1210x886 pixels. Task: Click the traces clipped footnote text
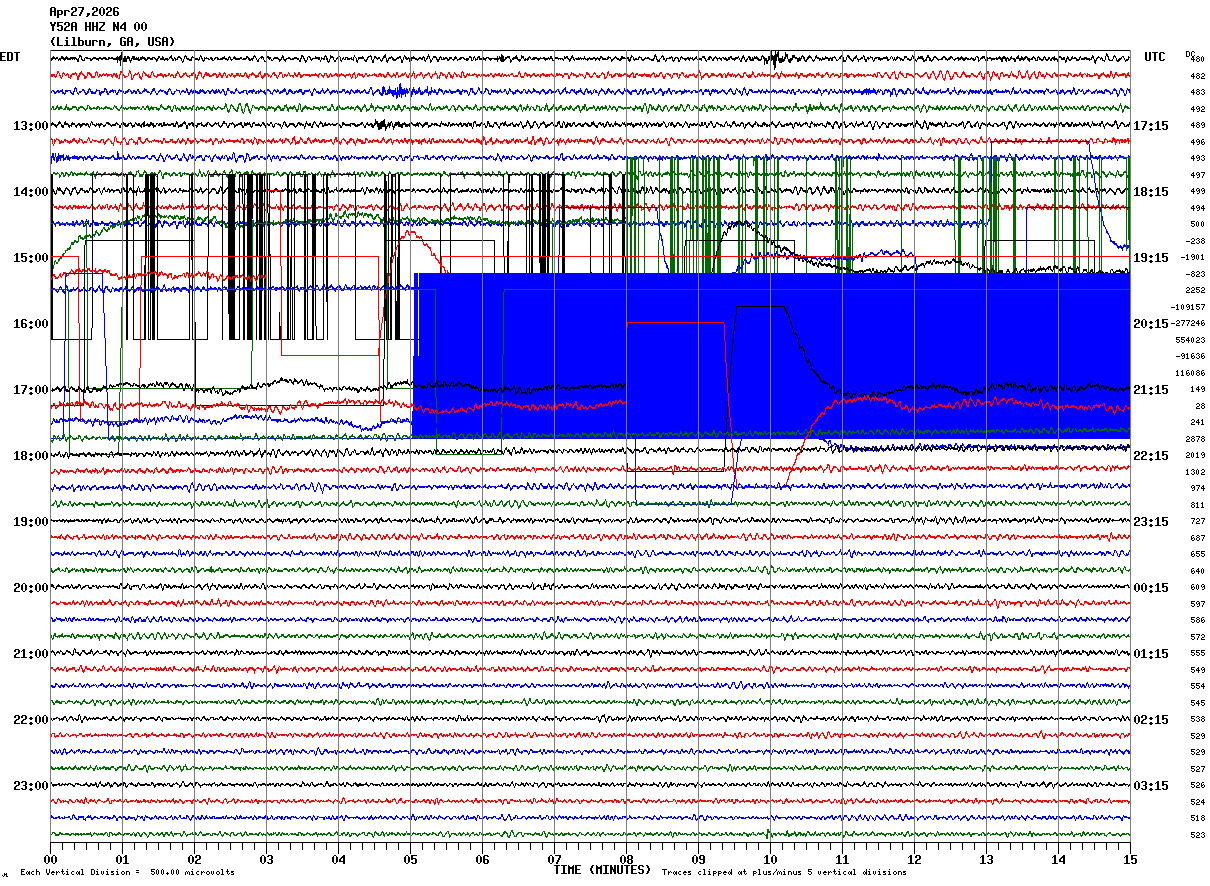[x=784, y=873]
